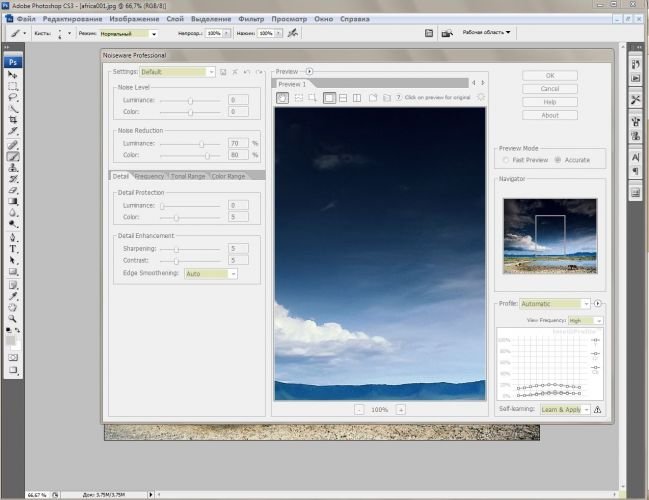Viewport: 649px width, 500px height.
Task: Open the Profile Automatic dropdown
Action: coord(555,303)
